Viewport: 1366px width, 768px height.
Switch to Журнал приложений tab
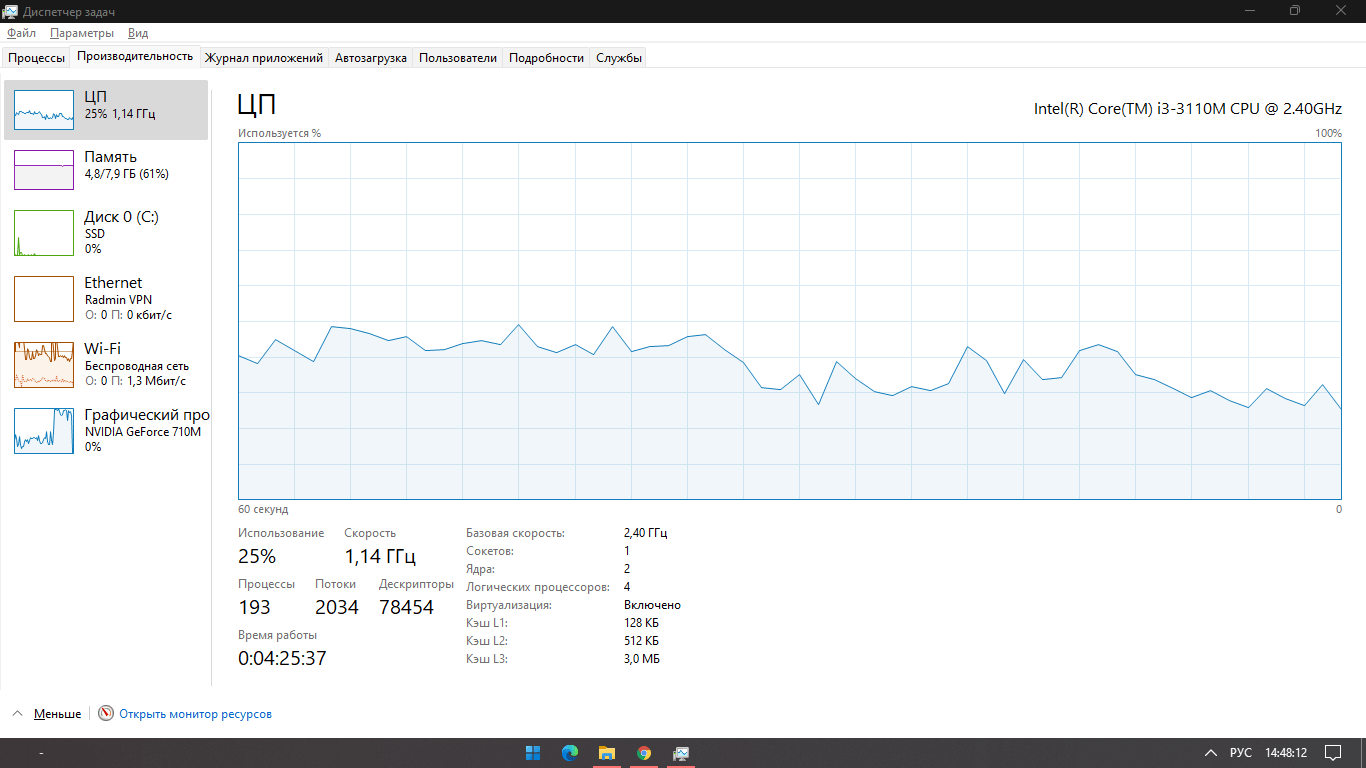point(264,58)
